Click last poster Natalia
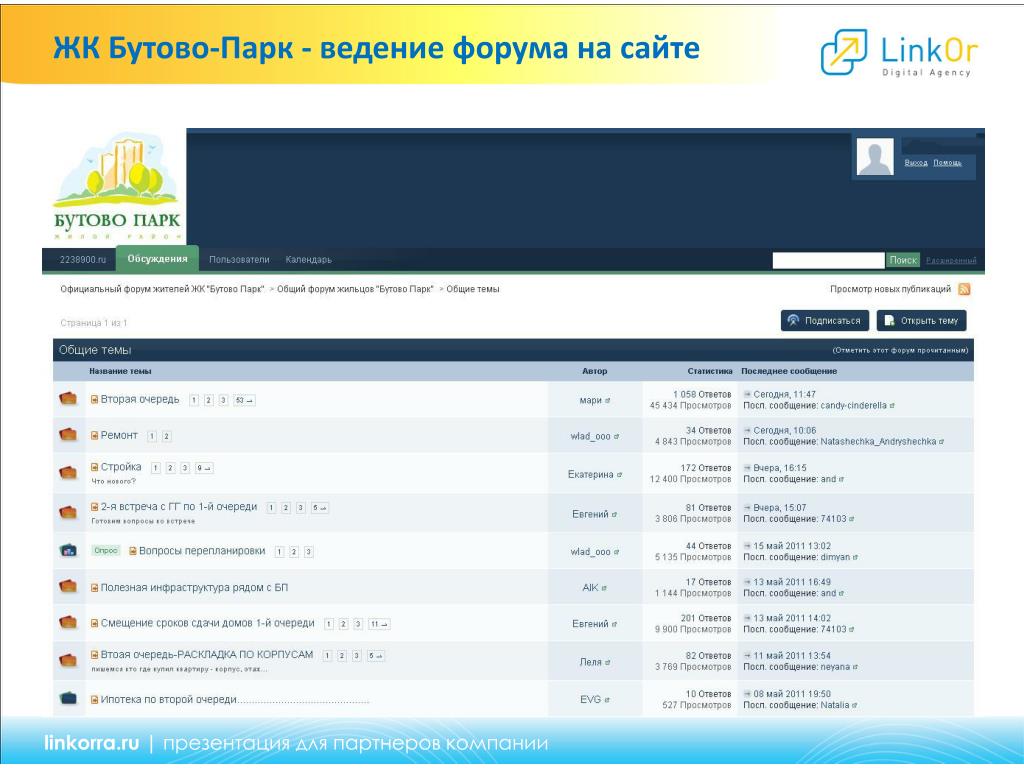This screenshot has height=768, width=1024. [835, 705]
